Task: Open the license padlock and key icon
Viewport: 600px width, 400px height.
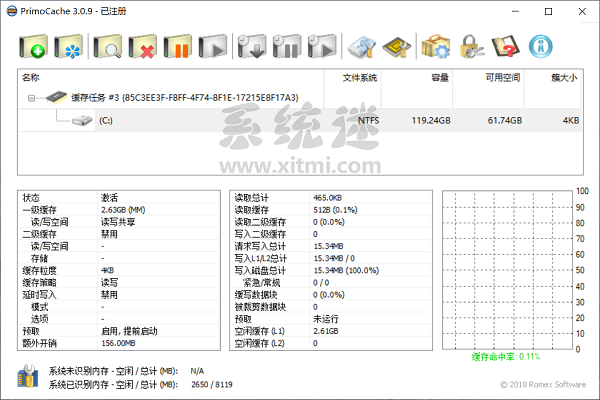Action: coord(471,47)
